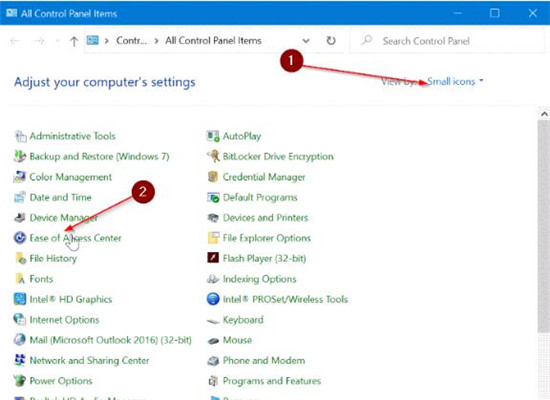Click the Mail (Microsoft Outlook 2016) icon
Viewport: 550px width, 400px height.
click(20, 340)
